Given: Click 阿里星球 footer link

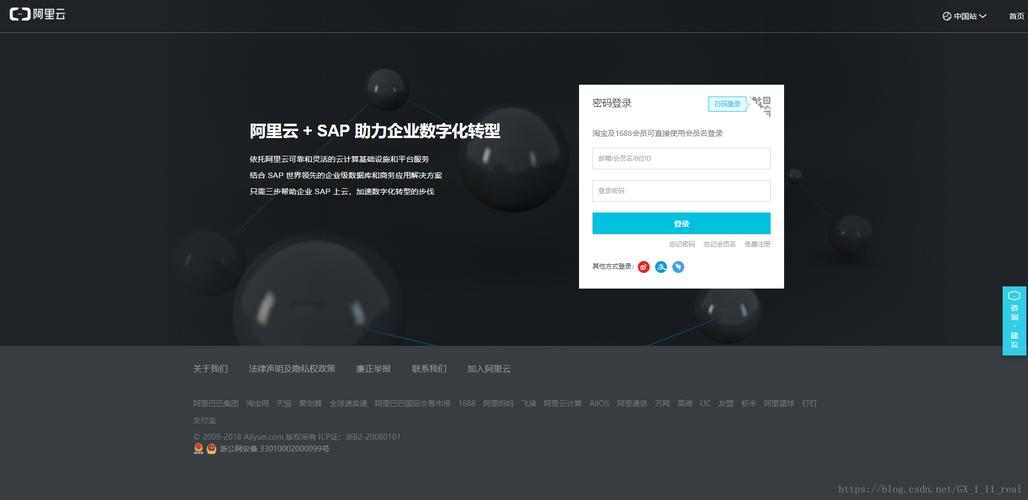Looking at the screenshot, I should click(x=779, y=404).
